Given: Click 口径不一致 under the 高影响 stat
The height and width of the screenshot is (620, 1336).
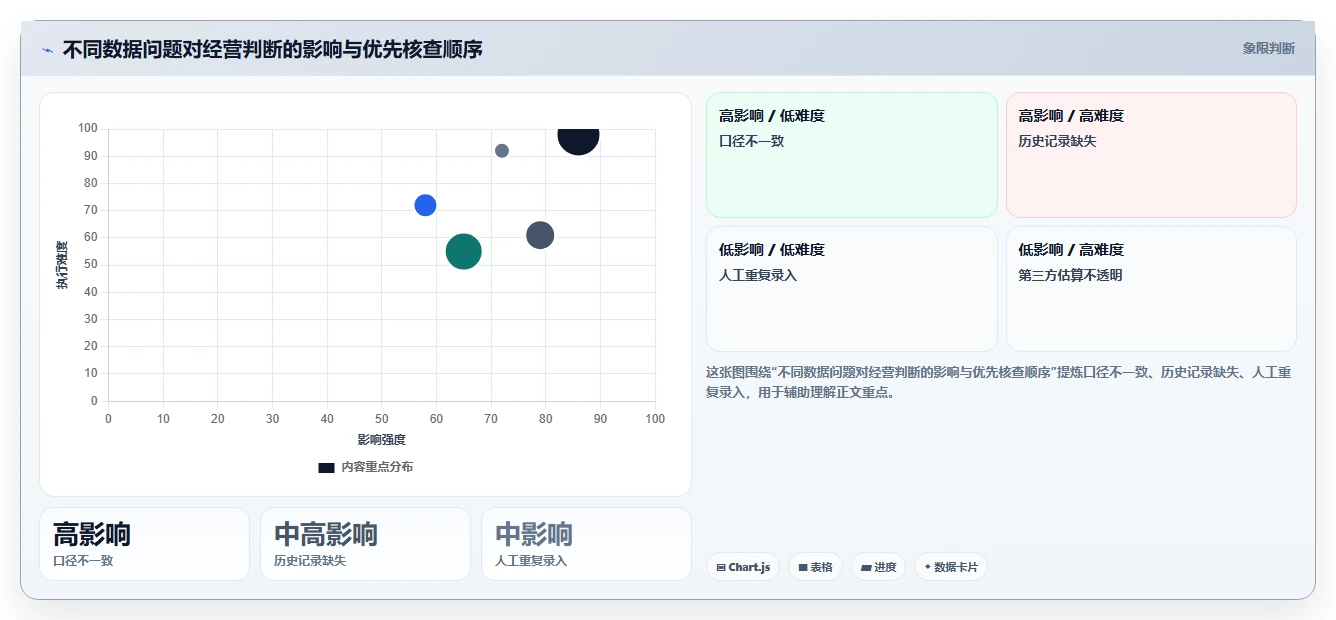Looking at the screenshot, I should (x=83, y=561).
